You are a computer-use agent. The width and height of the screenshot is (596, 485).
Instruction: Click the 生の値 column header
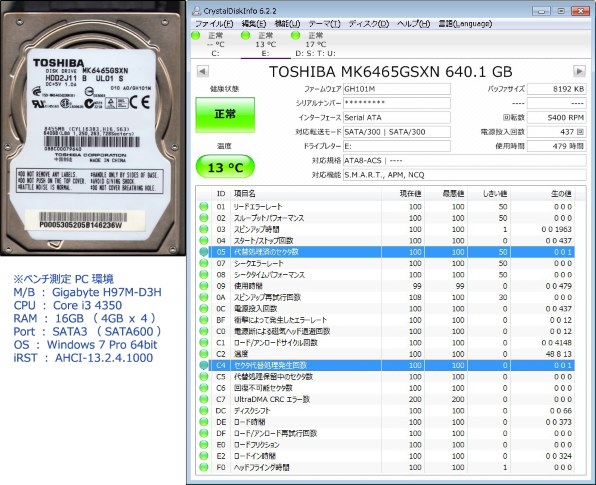tap(542, 194)
